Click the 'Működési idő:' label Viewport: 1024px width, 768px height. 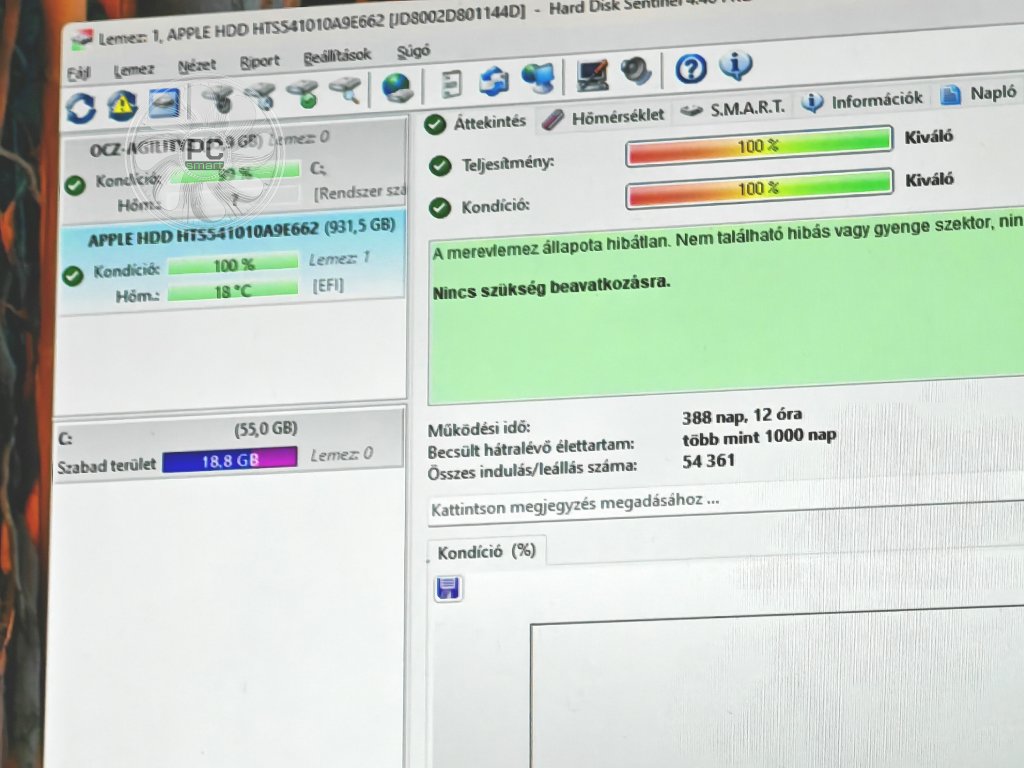(x=479, y=429)
